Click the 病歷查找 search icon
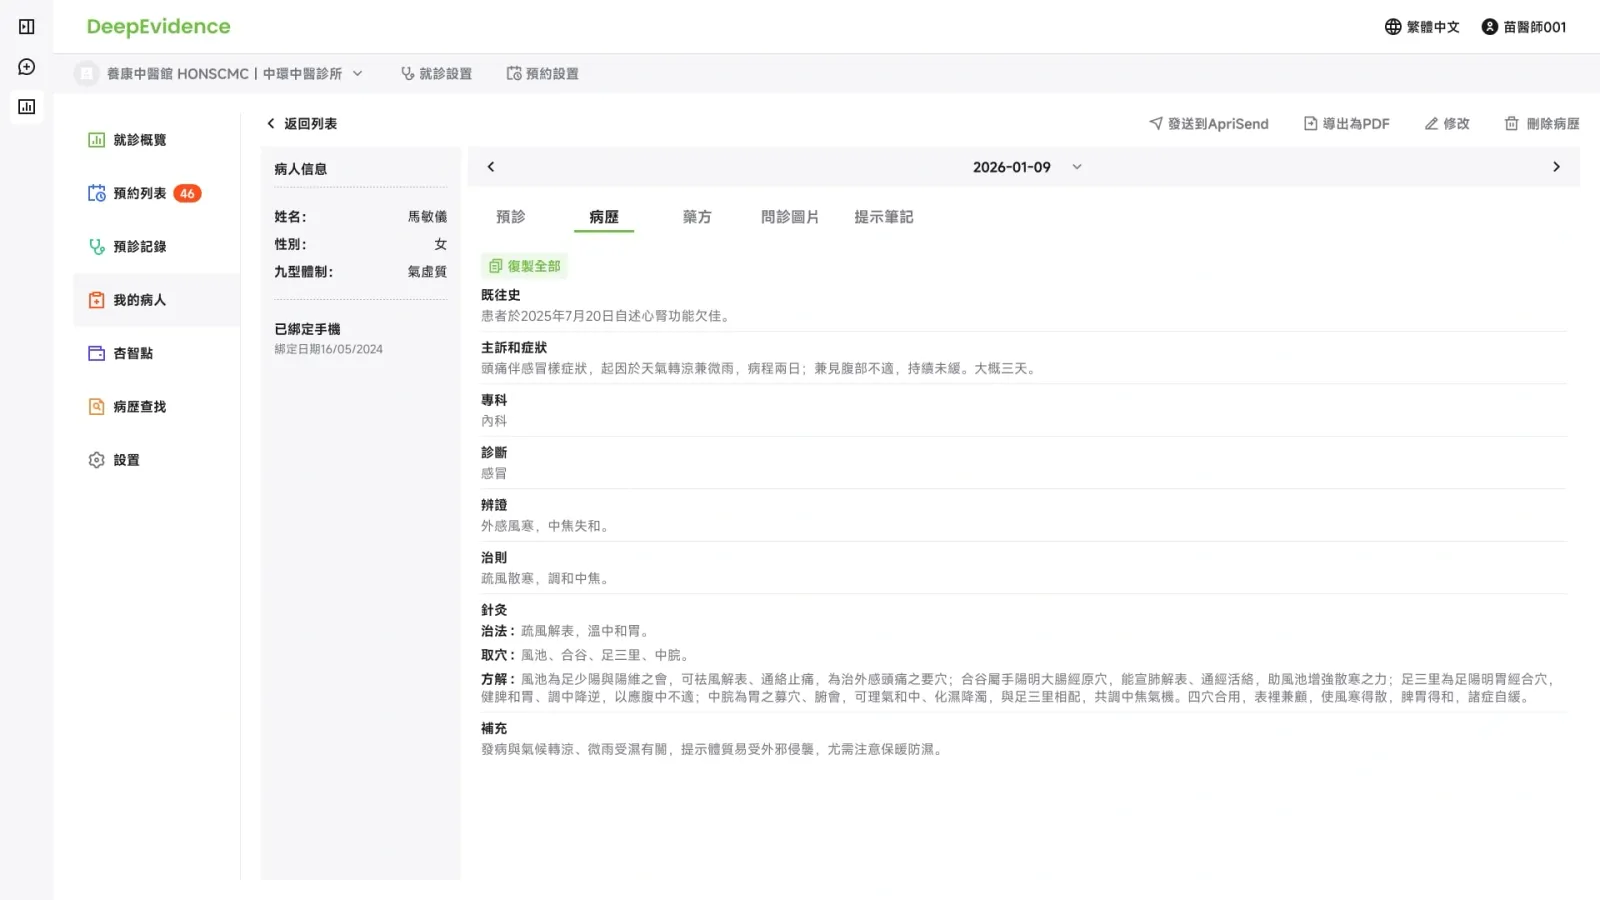Image resolution: width=1600 pixels, height=900 pixels. (97, 407)
